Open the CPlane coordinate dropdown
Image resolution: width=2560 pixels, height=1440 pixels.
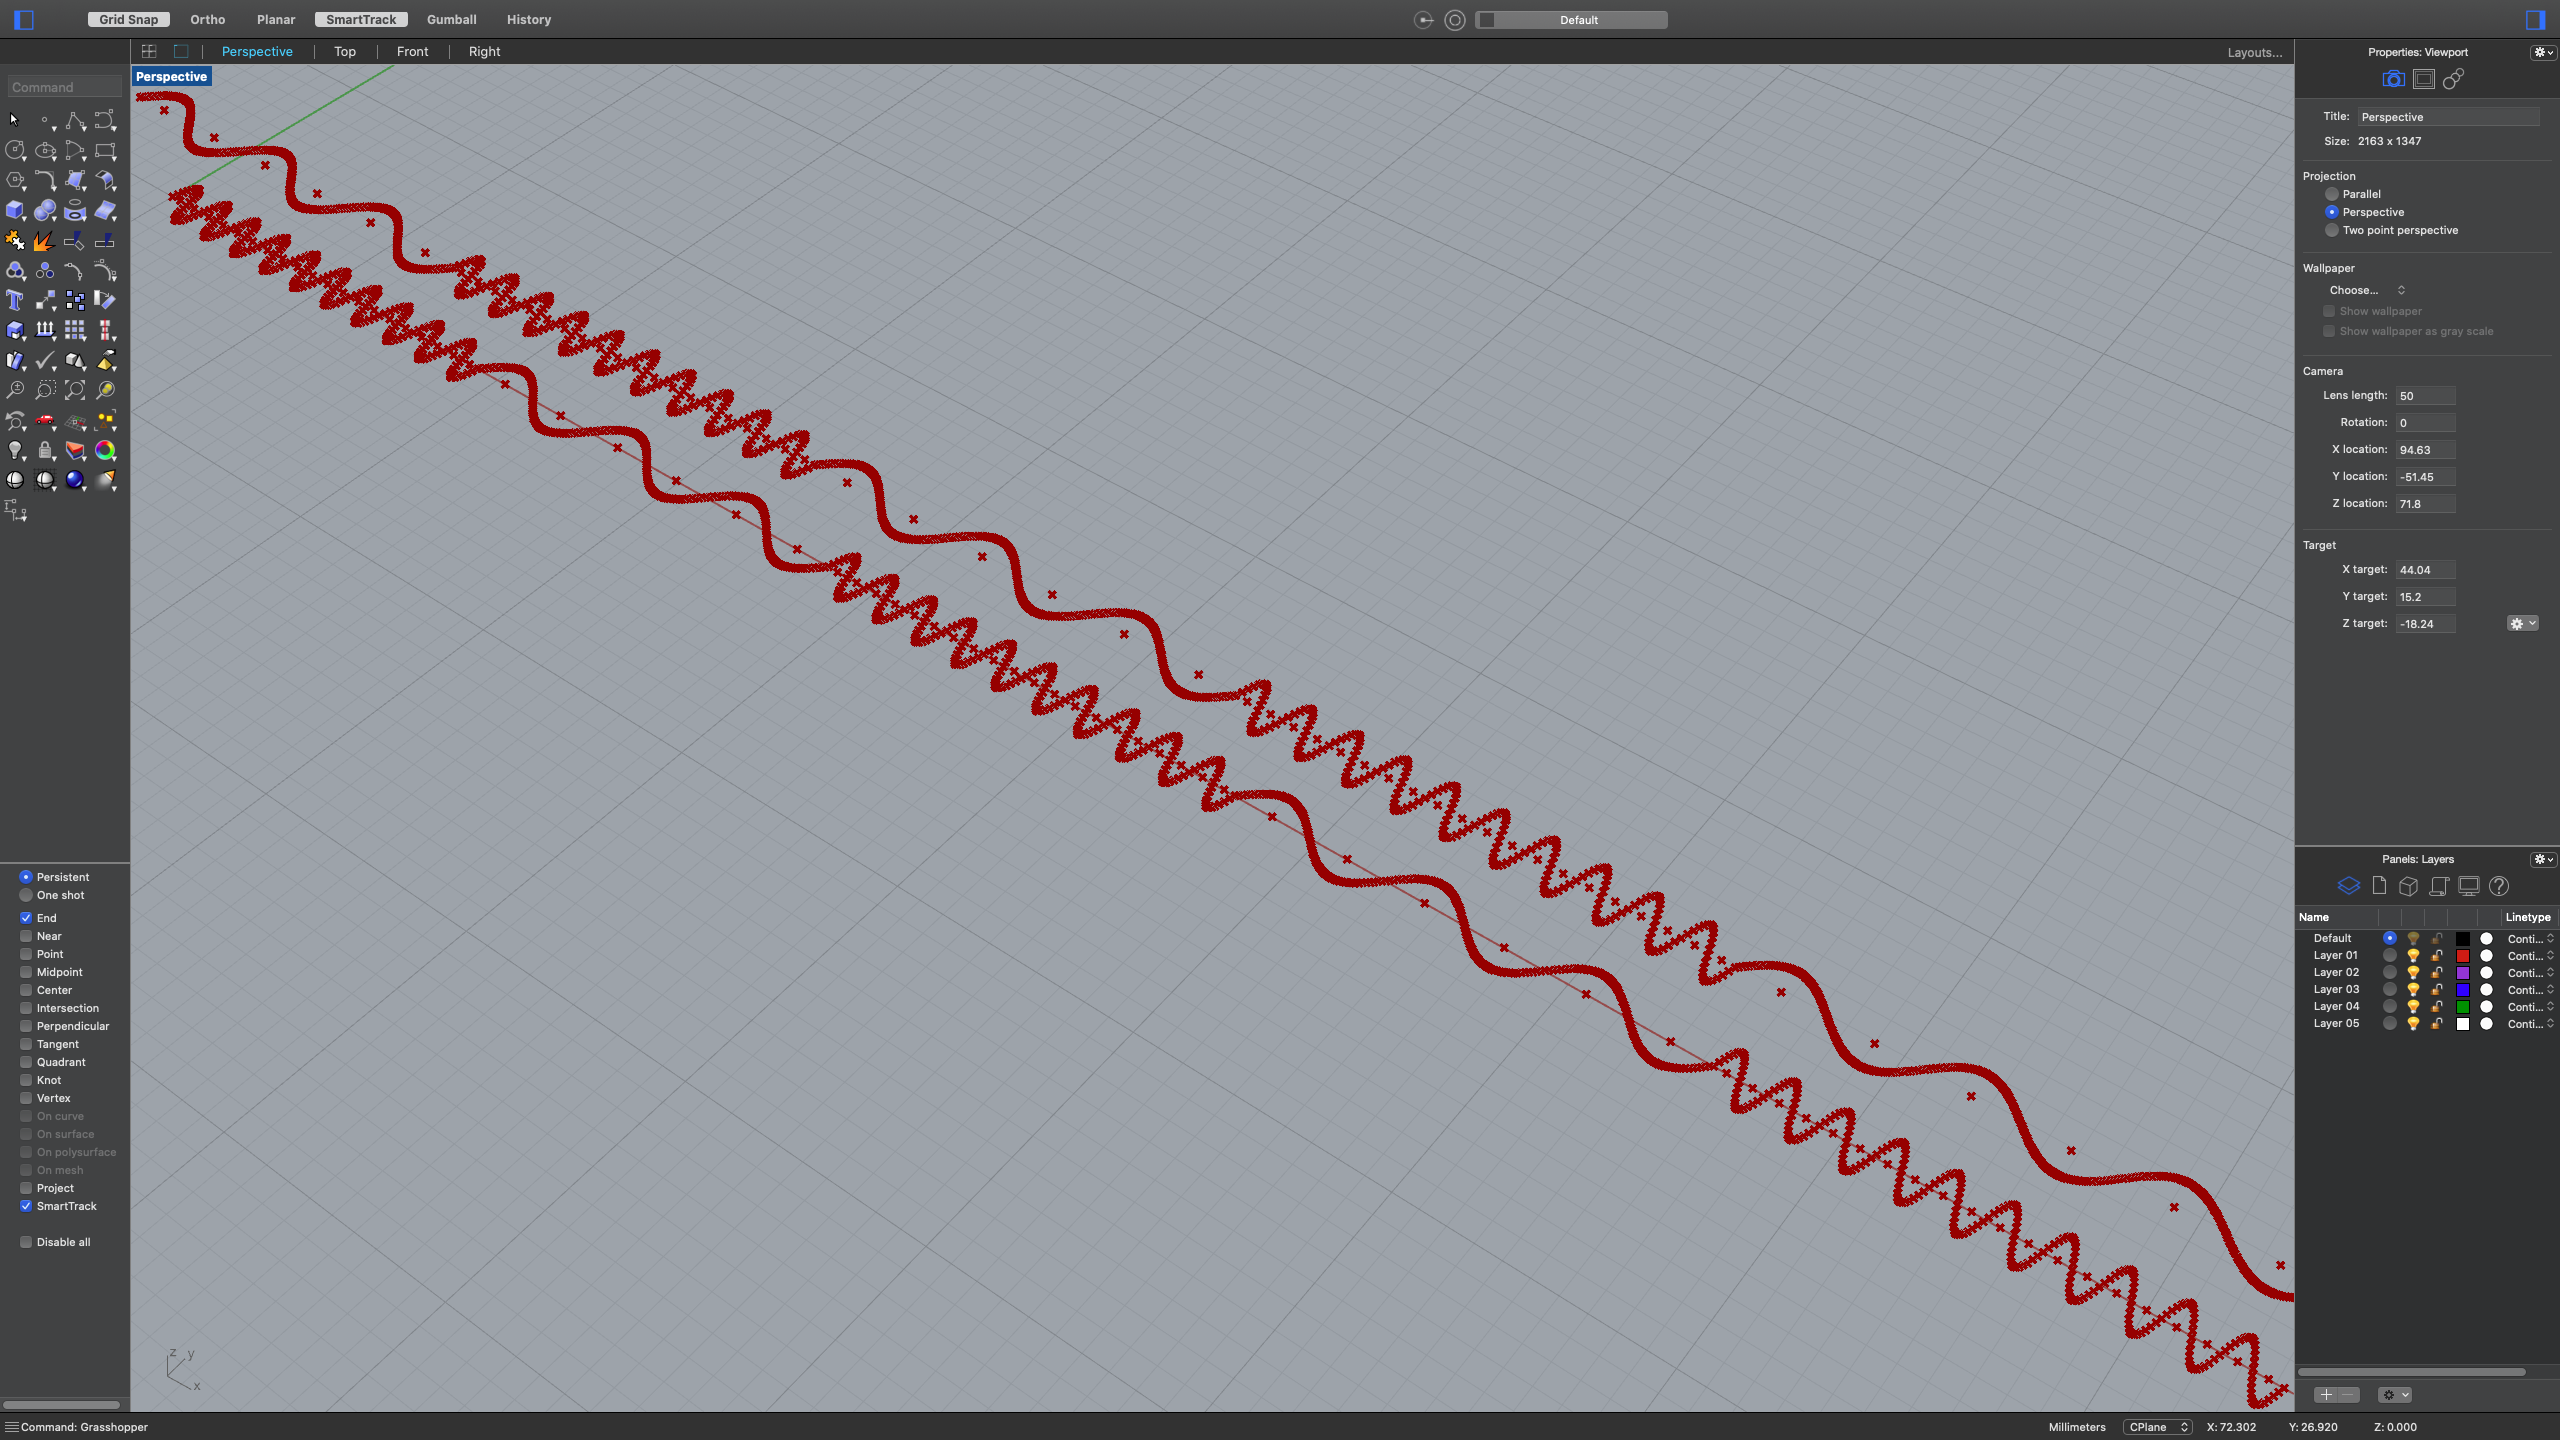coord(2158,1427)
